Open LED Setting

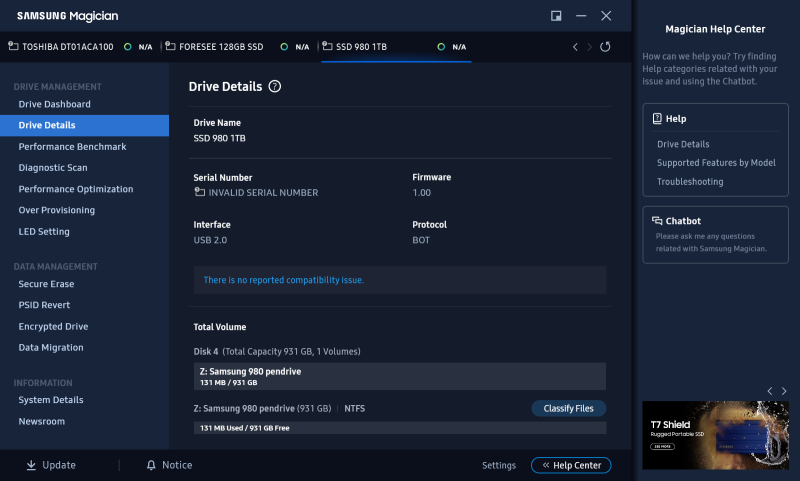tap(44, 232)
